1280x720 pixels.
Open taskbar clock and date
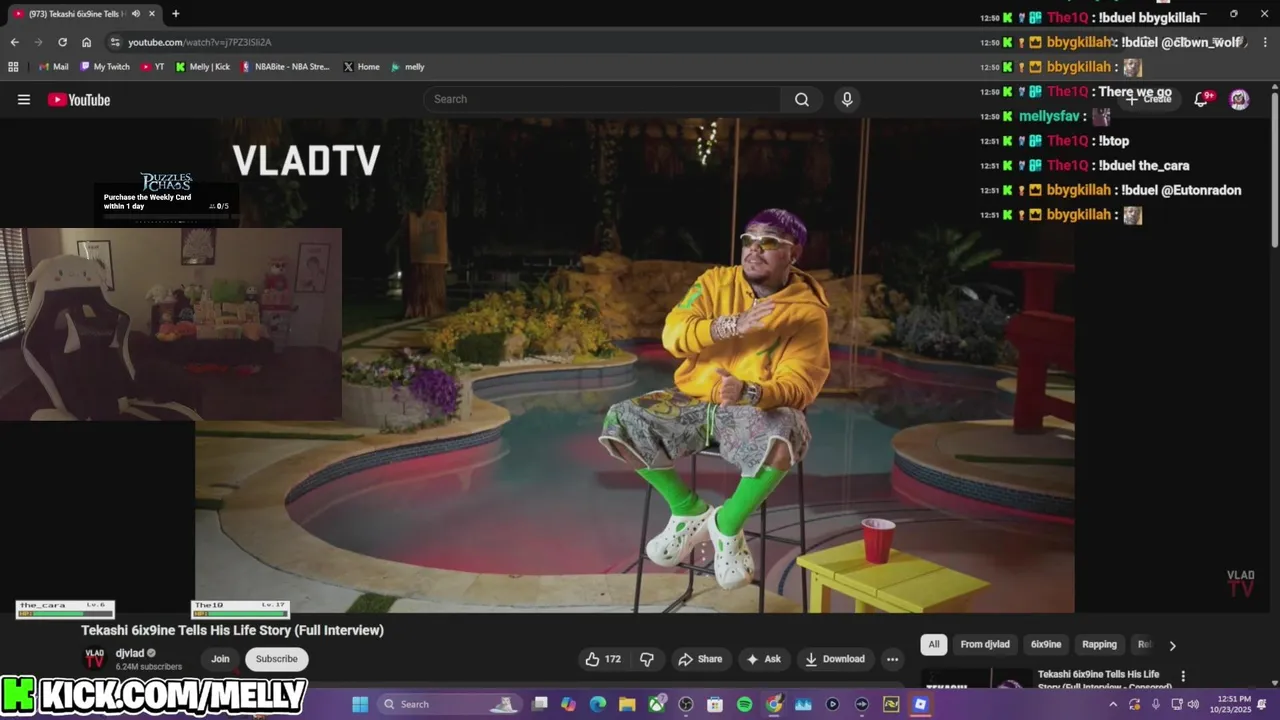coord(1230,704)
